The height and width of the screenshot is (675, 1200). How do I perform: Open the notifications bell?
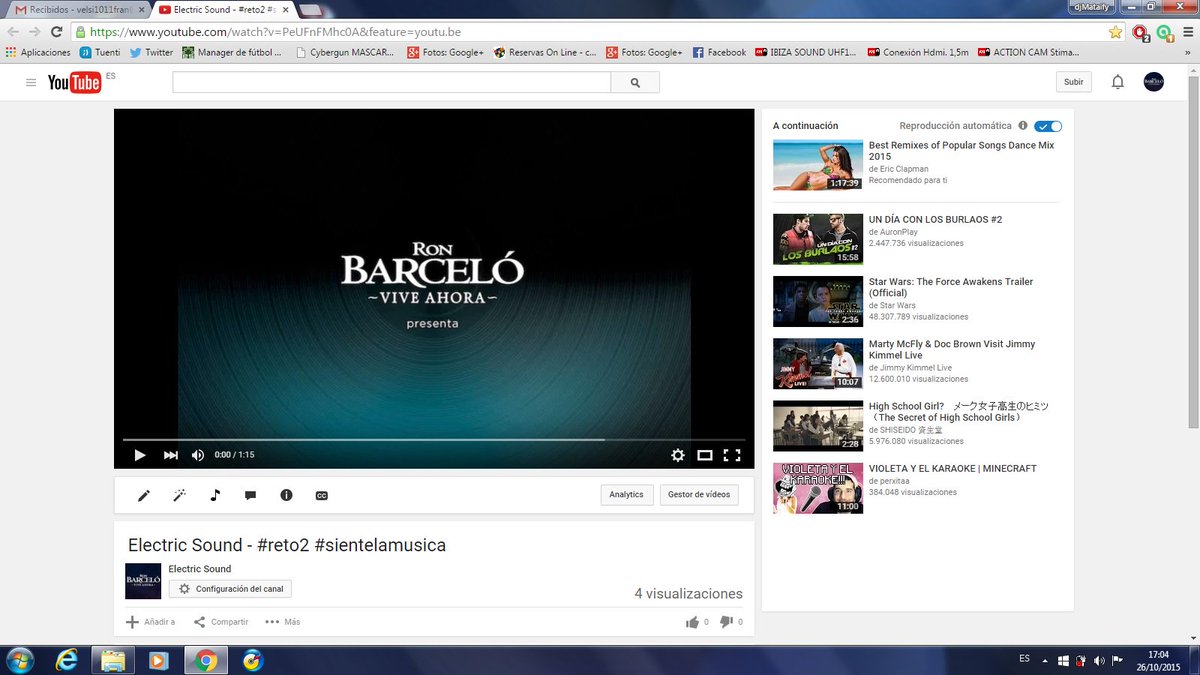pos(1118,82)
